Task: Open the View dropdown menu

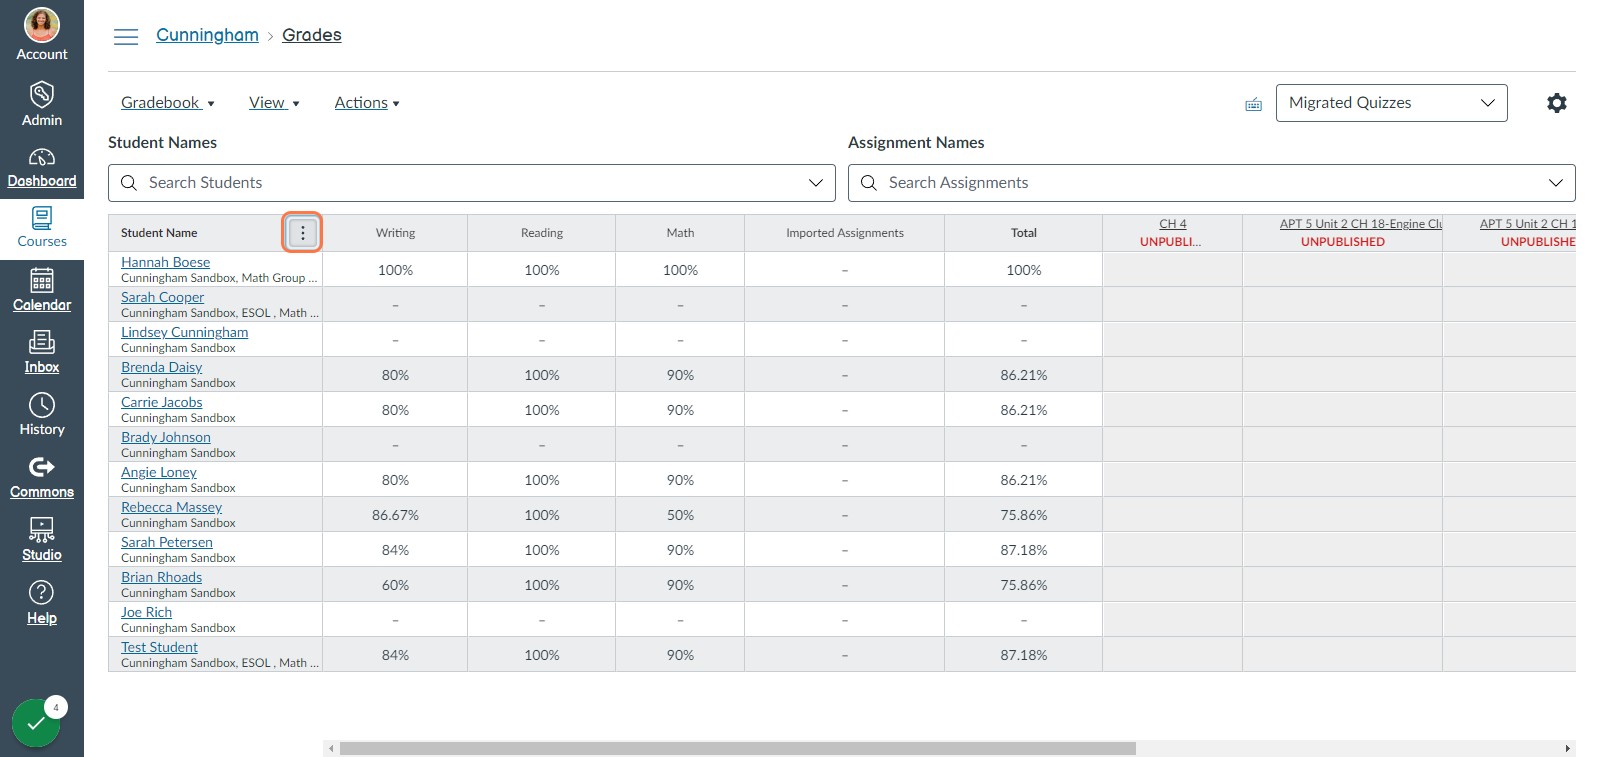Action: point(274,103)
